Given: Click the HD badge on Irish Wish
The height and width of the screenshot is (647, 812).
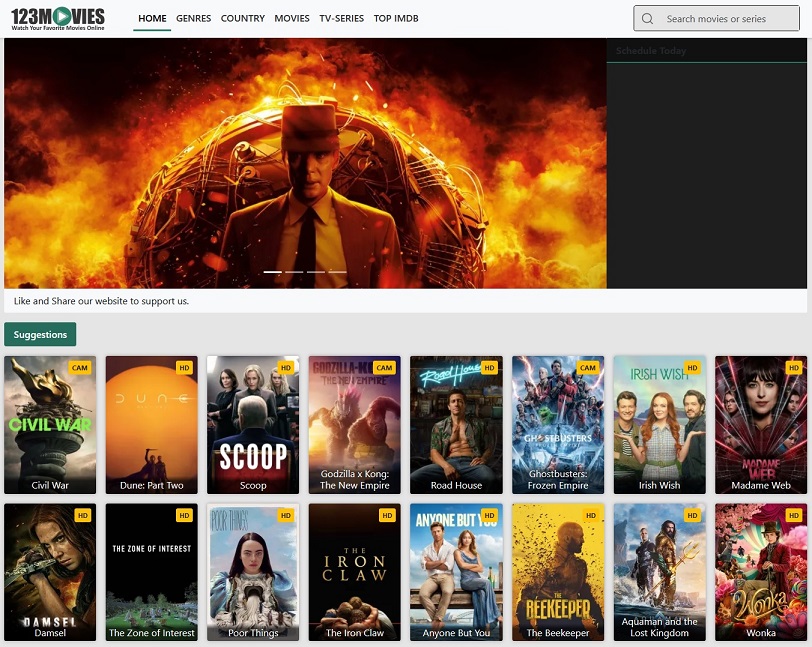Looking at the screenshot, I should tap(692, 368).
